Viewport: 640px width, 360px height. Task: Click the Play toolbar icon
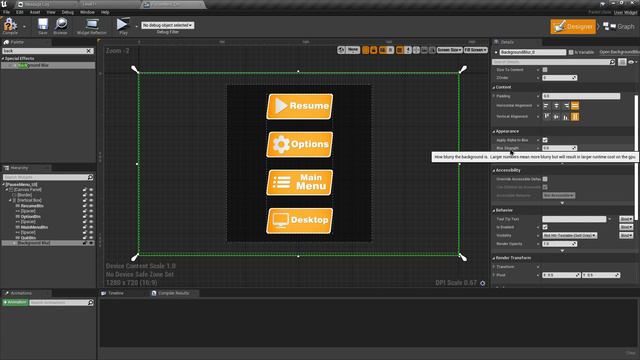pyautogui.click(x=122, y=25)
